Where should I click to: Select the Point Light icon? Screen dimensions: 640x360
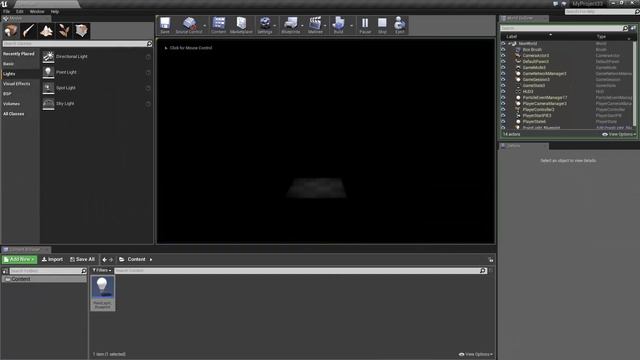pyautogui.click(x=48, y=72)
